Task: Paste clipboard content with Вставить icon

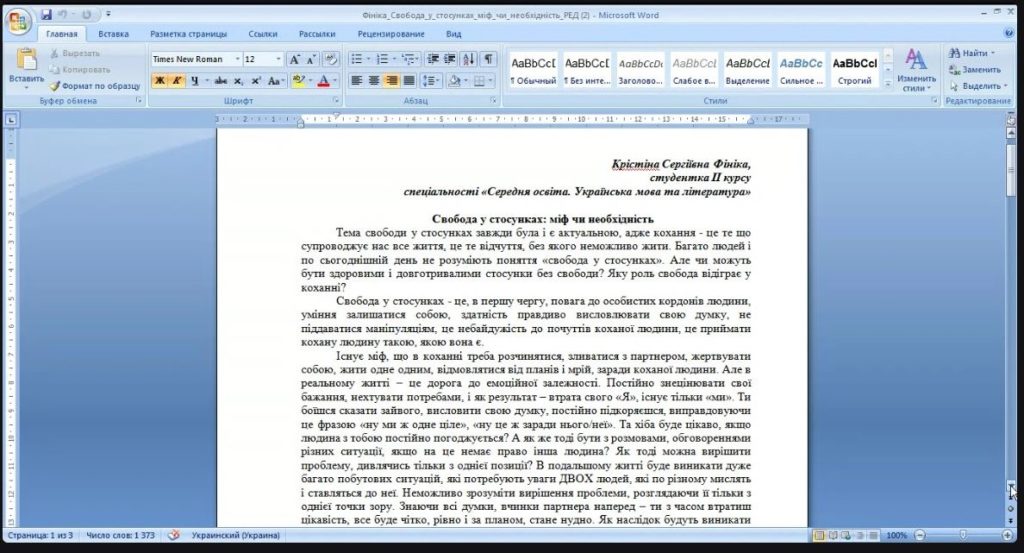Action: [26, 60]
